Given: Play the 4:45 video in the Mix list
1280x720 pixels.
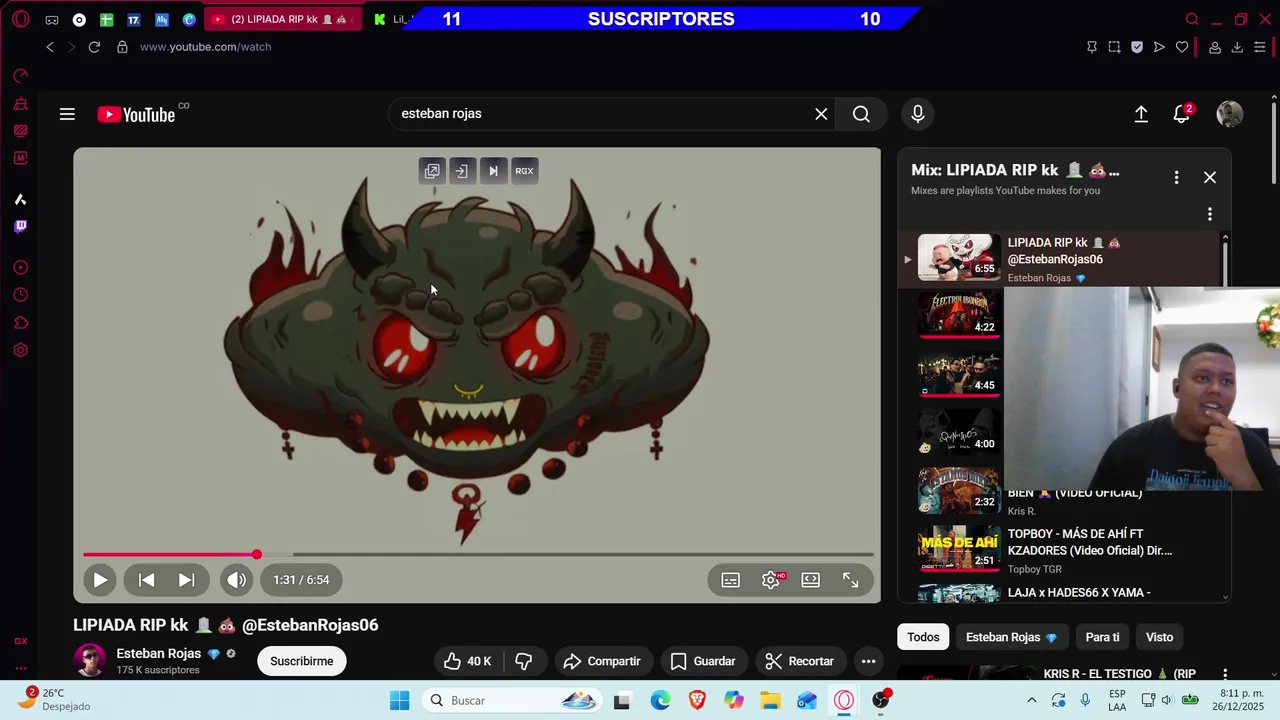Looking at the screenshot, I should coord(959,374).
